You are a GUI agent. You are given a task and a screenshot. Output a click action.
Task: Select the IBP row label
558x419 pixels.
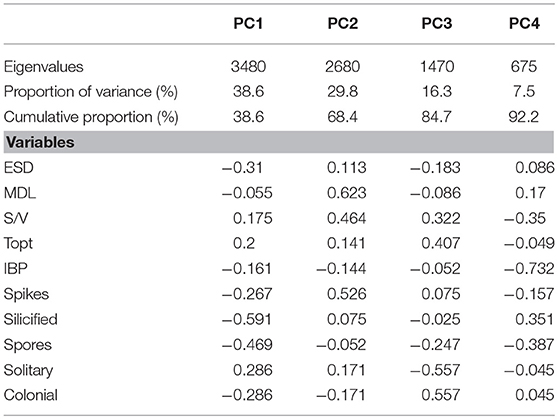click(15, 269)
